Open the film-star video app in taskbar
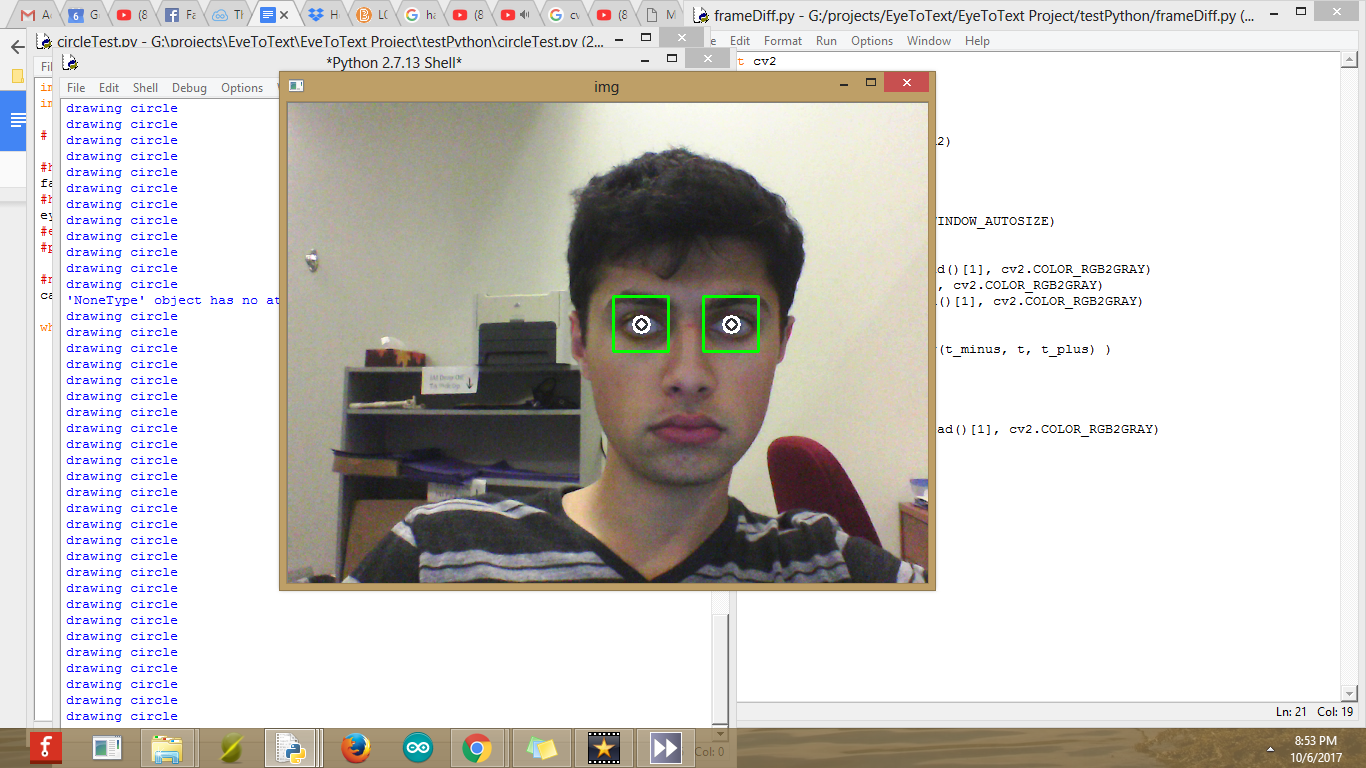Screen dimensions: 1366x768 click(x=603, y=747)
